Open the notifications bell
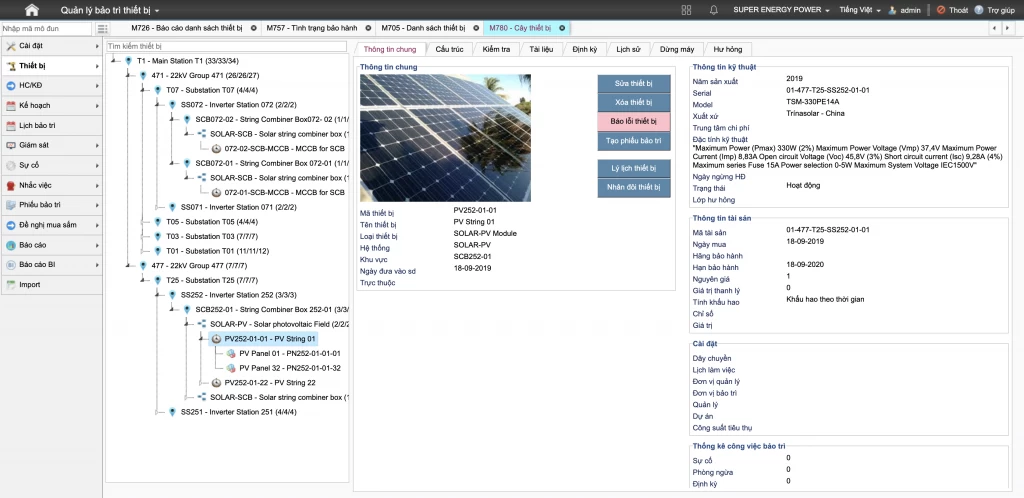1024x498 pixels. point(714,10)
